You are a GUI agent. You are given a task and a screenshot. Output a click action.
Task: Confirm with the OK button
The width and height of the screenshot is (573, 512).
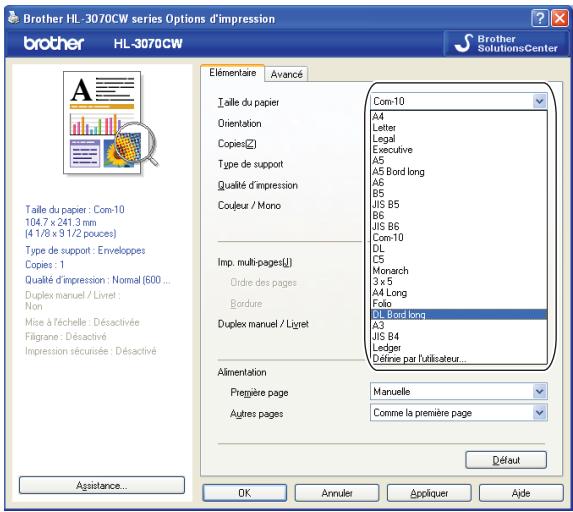[x=244, y=493]
